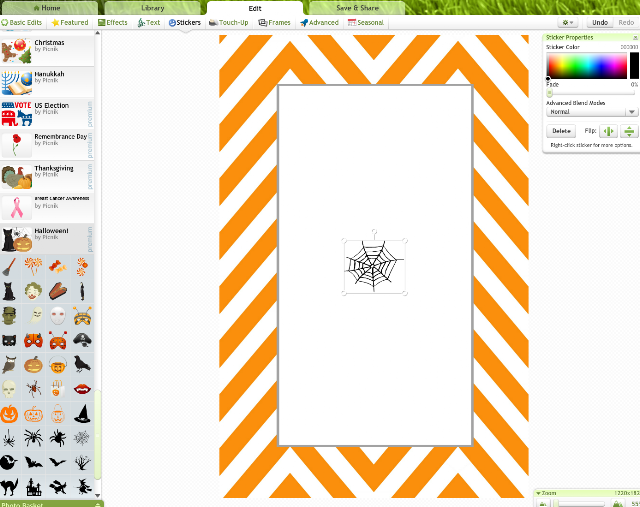Select the crow sticker
640x507 pixels.
pos(82,364)
